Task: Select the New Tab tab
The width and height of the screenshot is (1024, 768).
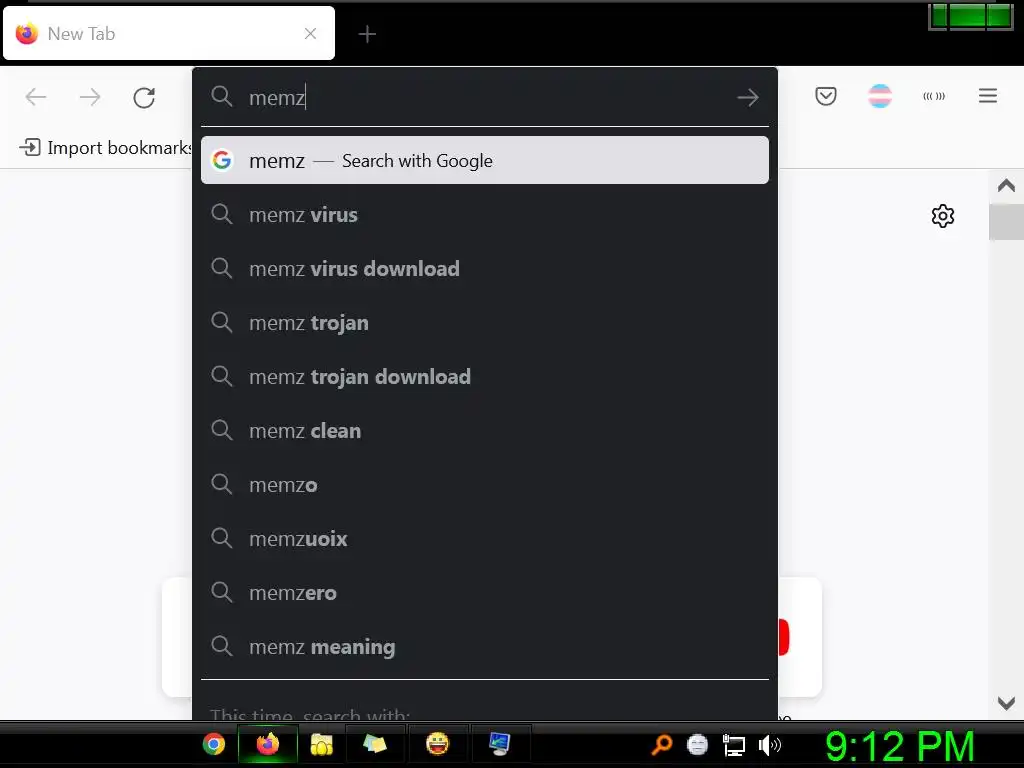Action: (168, 33)
